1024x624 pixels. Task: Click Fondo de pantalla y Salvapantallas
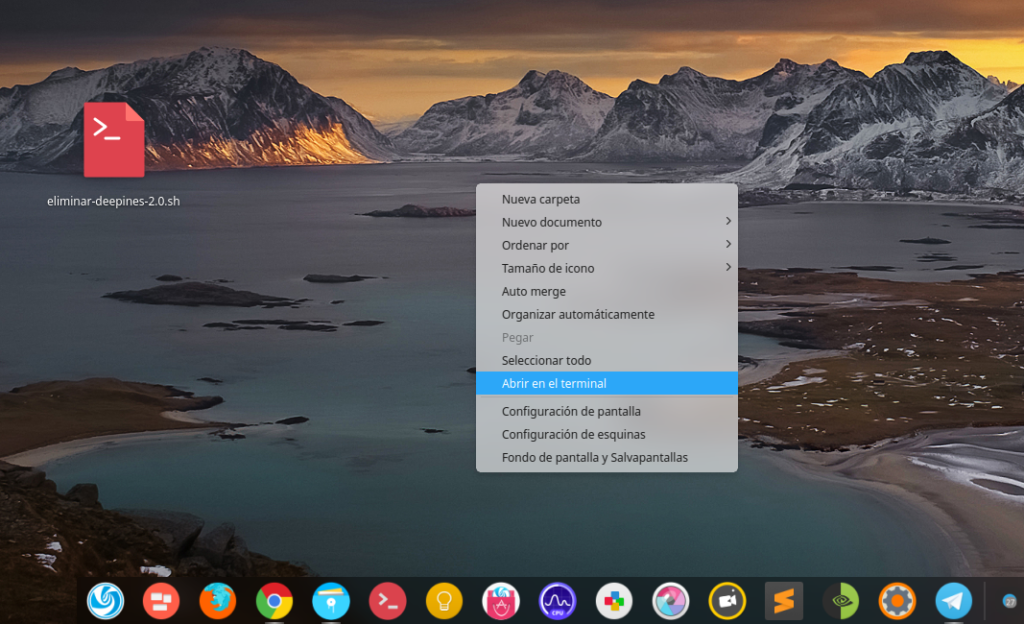point(594,457)
